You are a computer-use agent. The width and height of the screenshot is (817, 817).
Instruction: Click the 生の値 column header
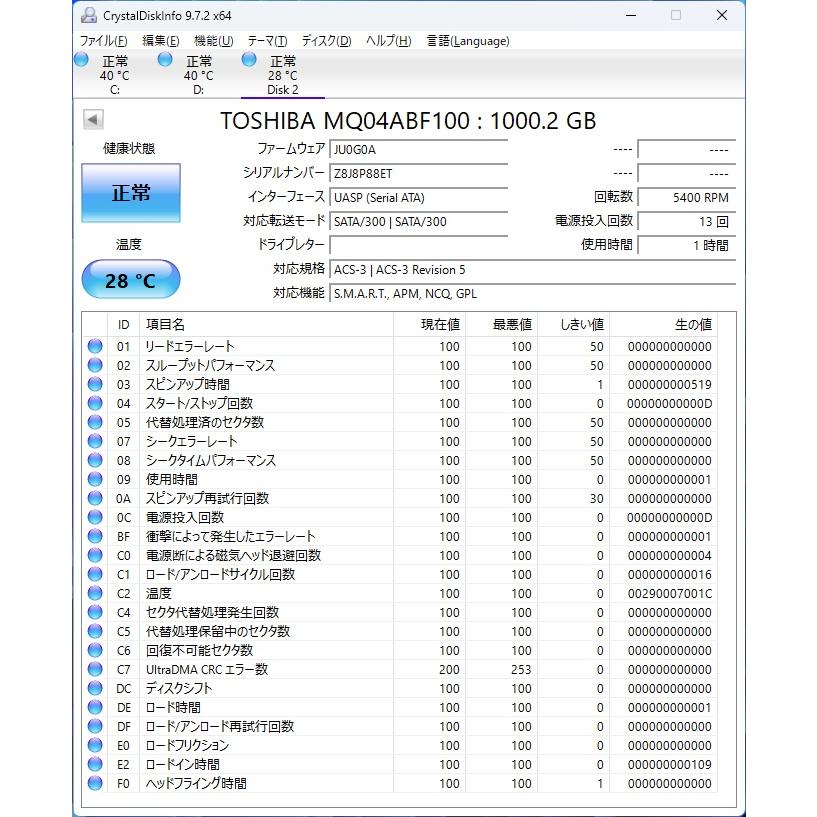click(663, 325)
